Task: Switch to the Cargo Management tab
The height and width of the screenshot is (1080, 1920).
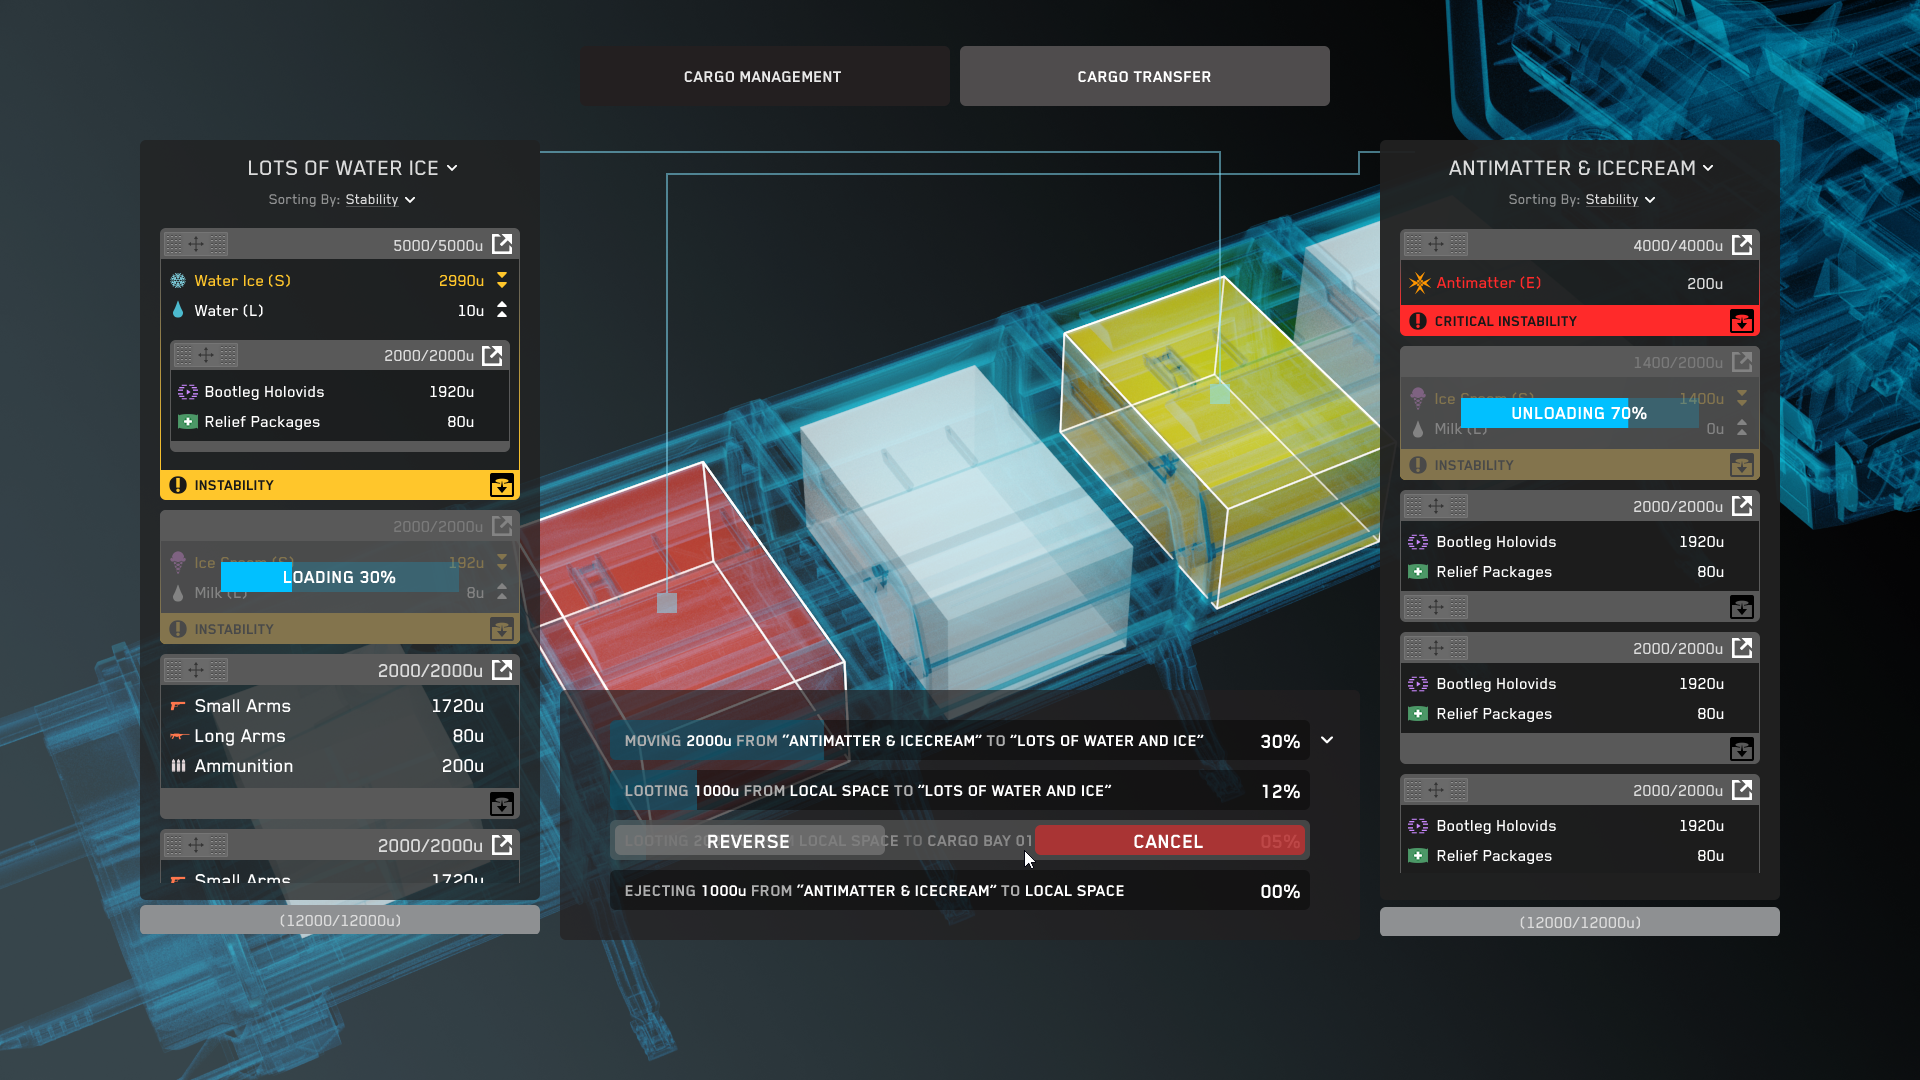Action: [x=763, y=76]
